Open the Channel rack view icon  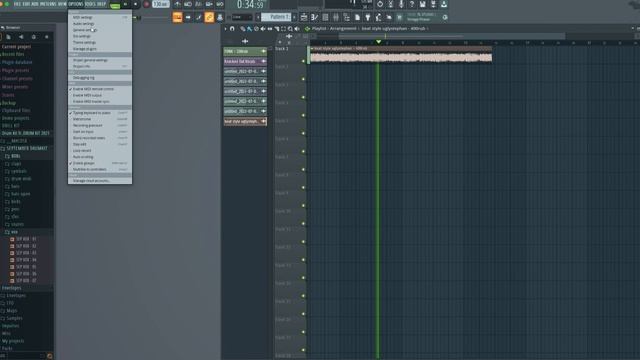click(x=325, y=17)
